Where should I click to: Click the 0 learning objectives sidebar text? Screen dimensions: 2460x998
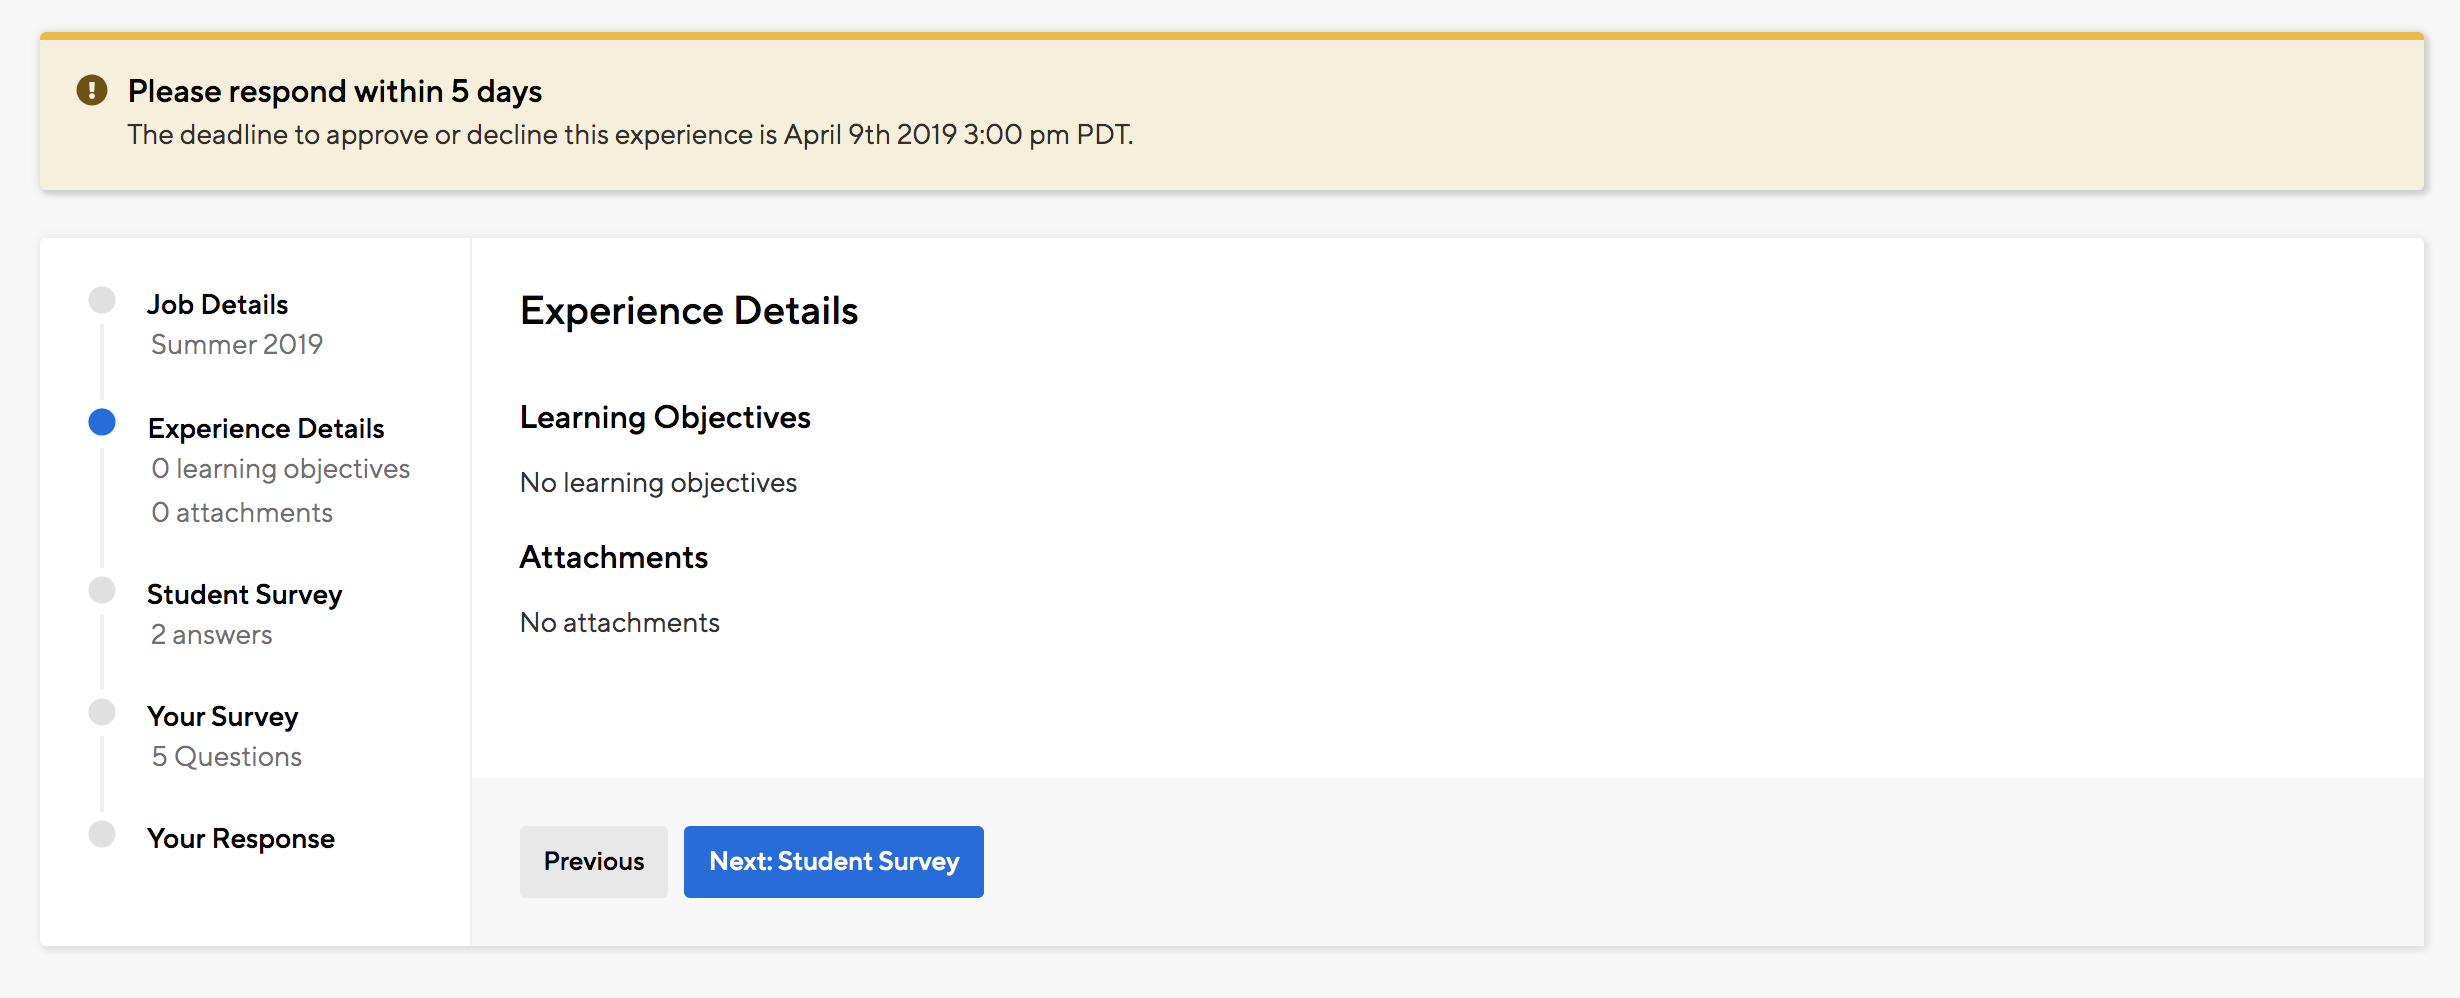click(280, 468)
